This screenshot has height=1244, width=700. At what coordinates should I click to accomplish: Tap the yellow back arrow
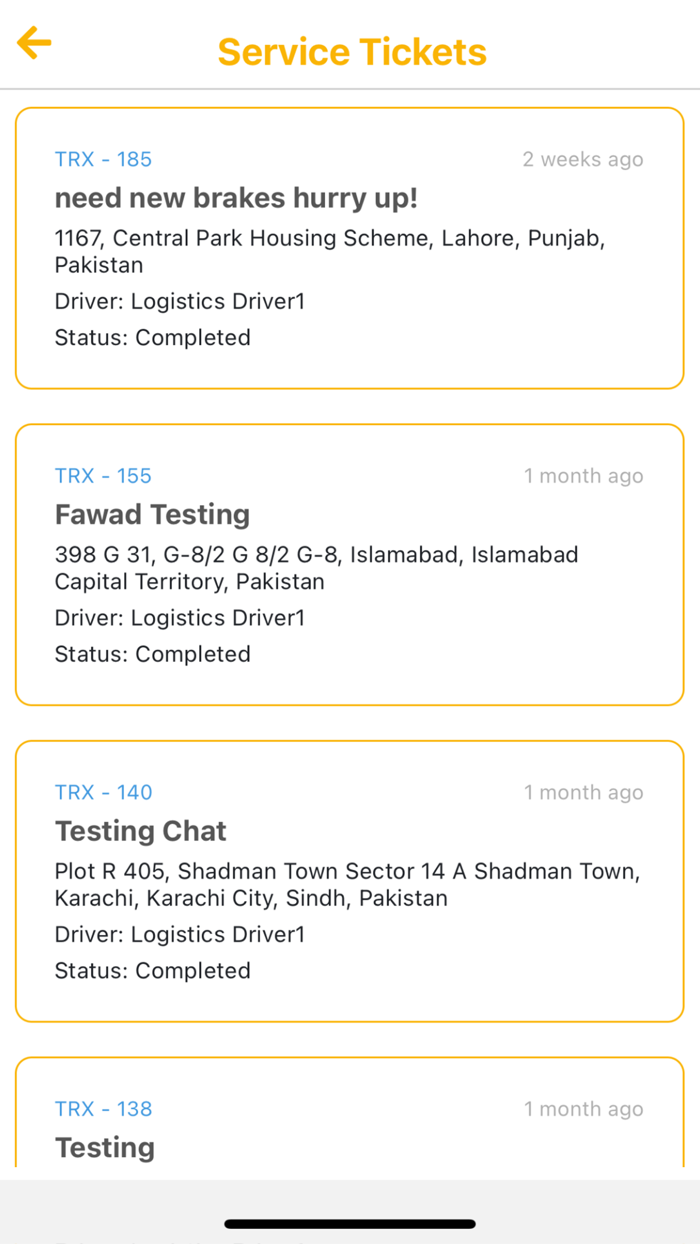(34, 43)
